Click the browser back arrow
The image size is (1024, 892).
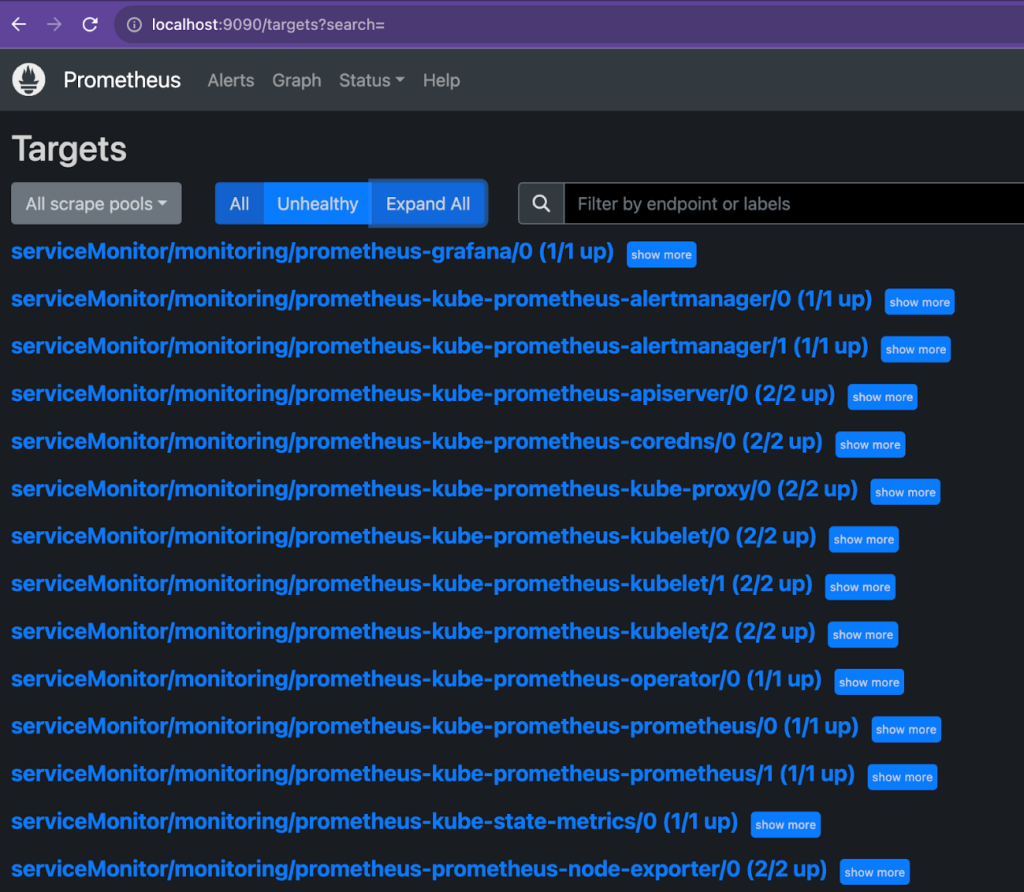(19, 24)
